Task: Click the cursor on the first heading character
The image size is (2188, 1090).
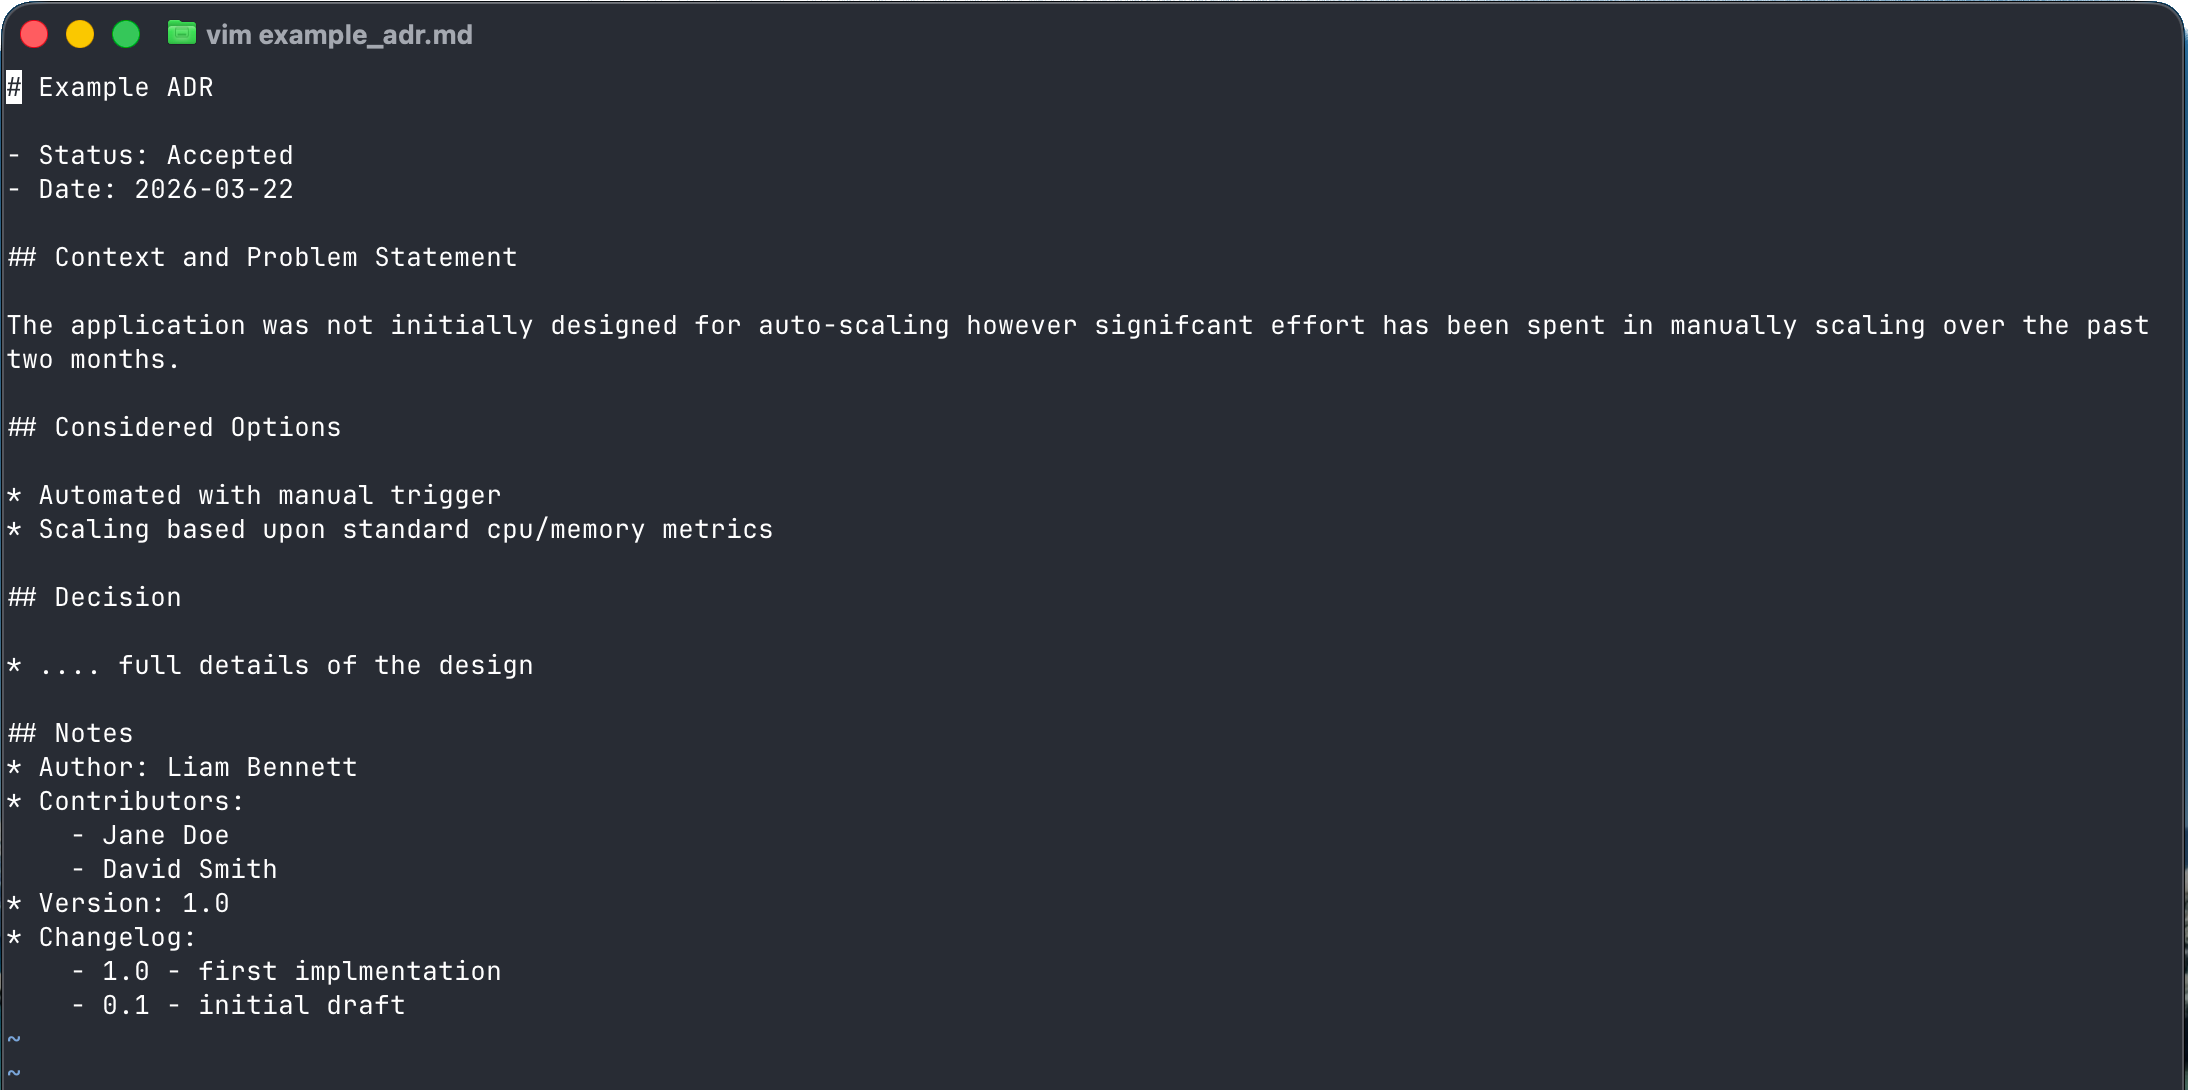Action: coord(13,87)
